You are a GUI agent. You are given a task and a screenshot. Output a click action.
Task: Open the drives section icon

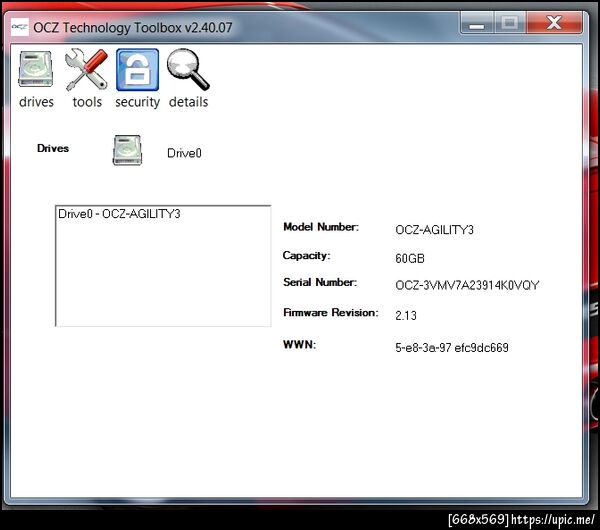tap(36, 70)
